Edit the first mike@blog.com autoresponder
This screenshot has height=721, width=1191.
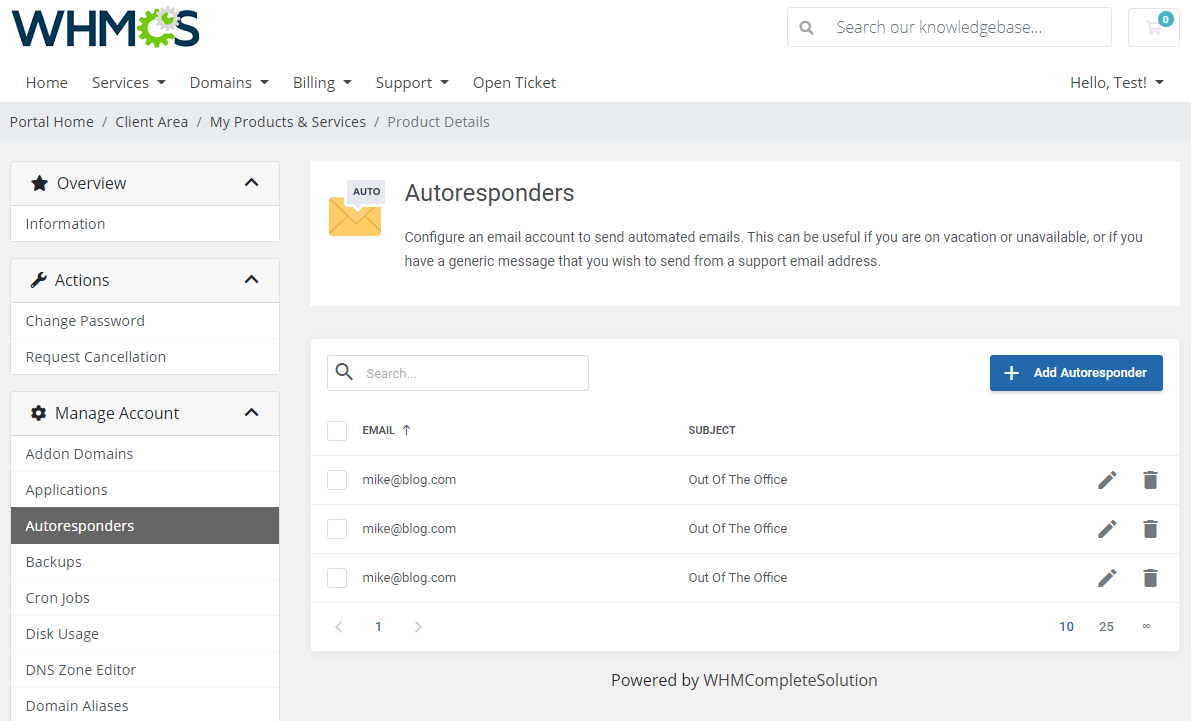(x=1107, y=479)
